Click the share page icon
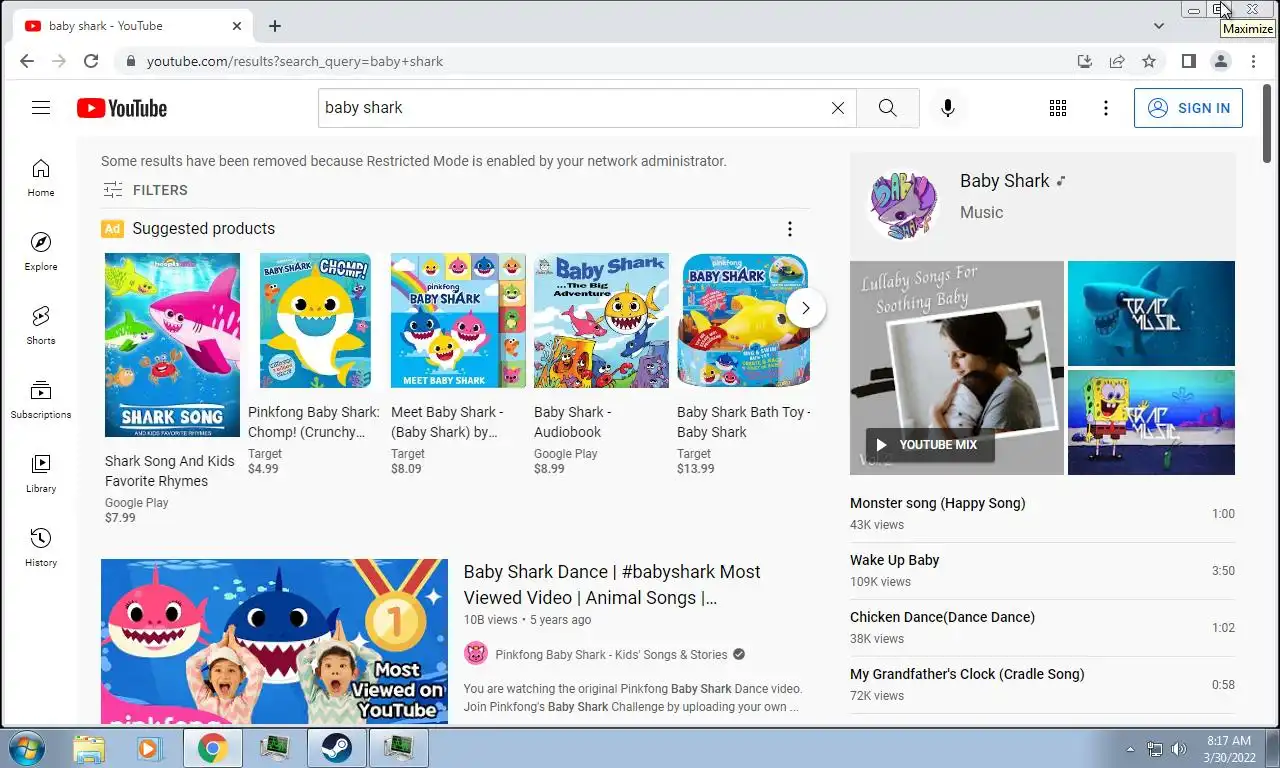 tap(1117, 61)
